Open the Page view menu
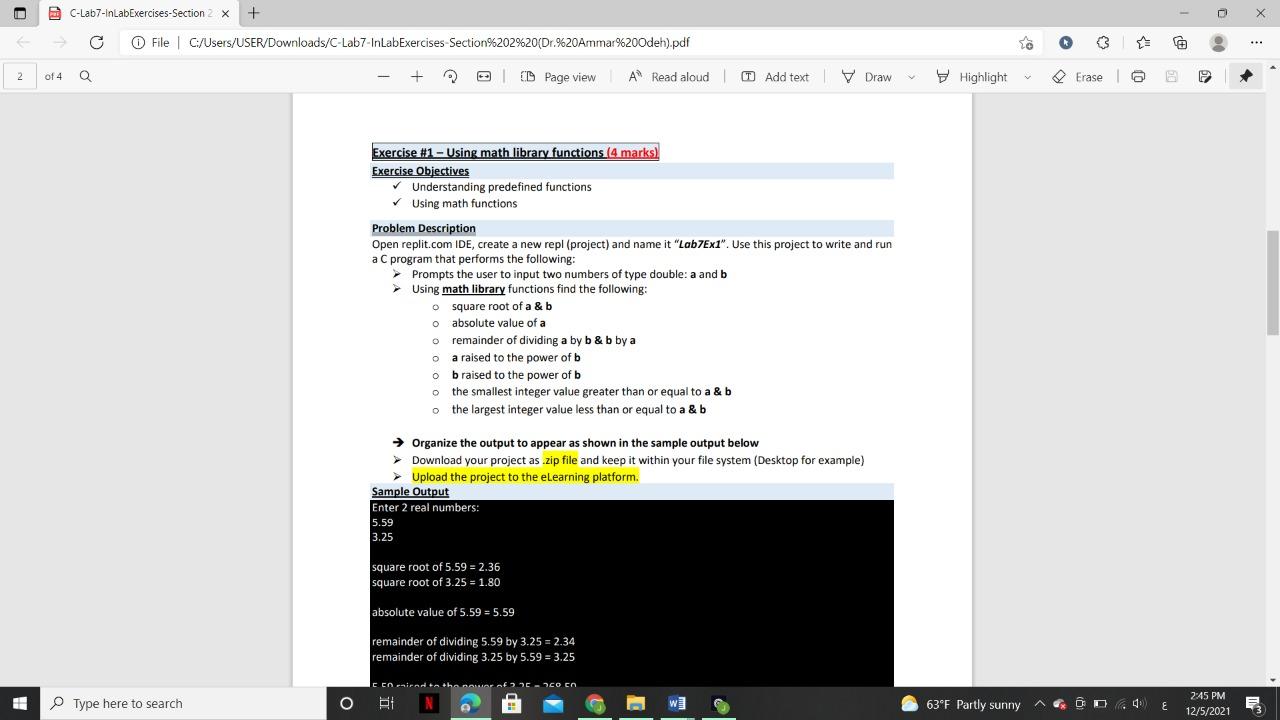 coord(557,76)
